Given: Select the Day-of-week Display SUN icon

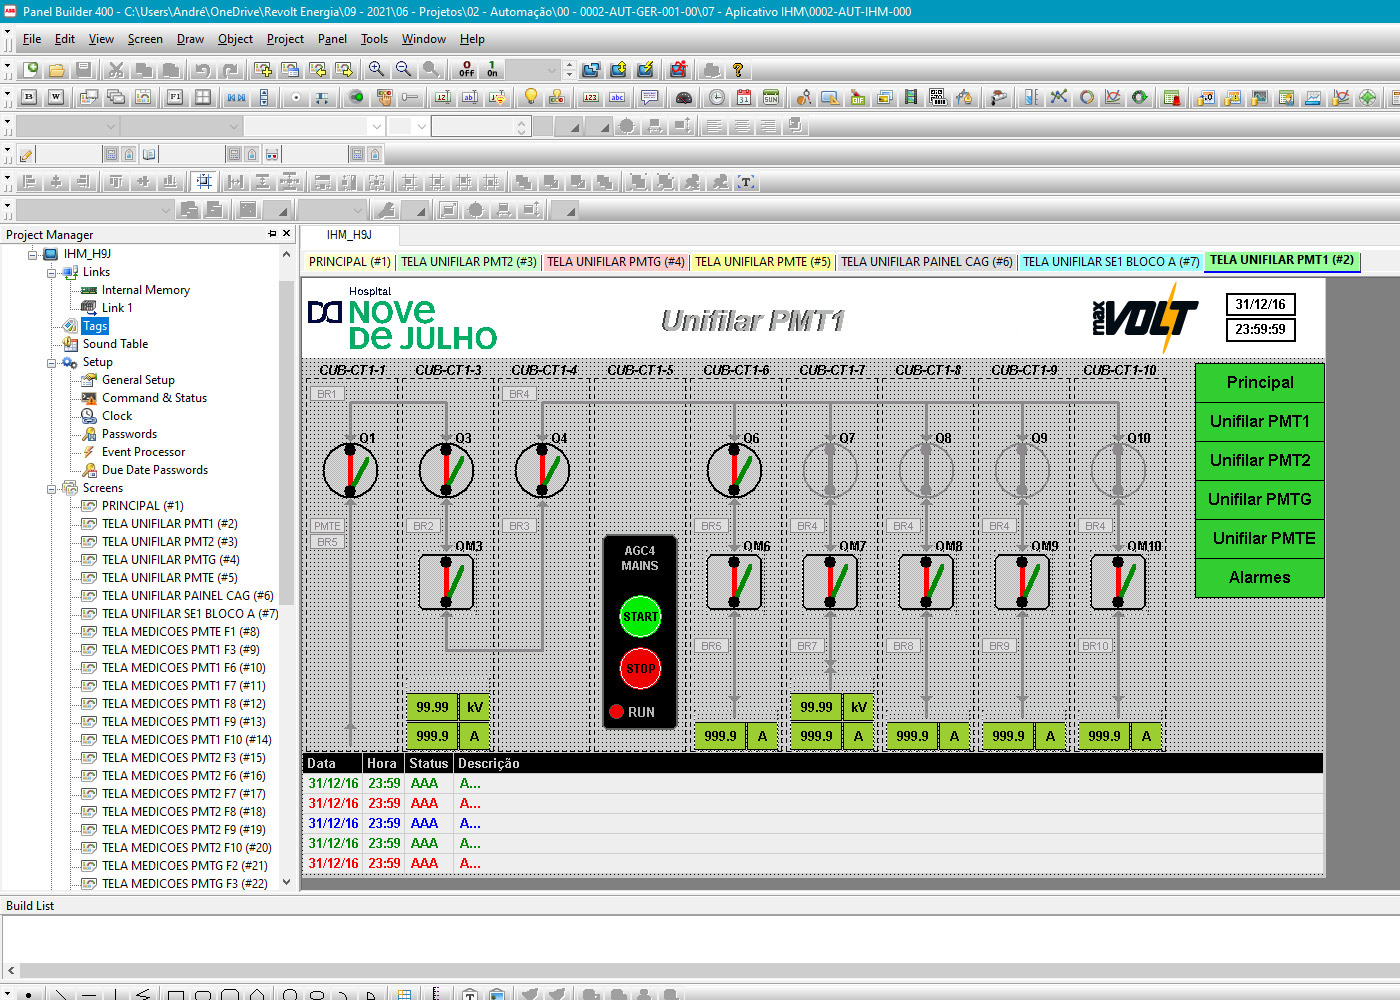Looking at the screenshot, I should coord(771,98).
